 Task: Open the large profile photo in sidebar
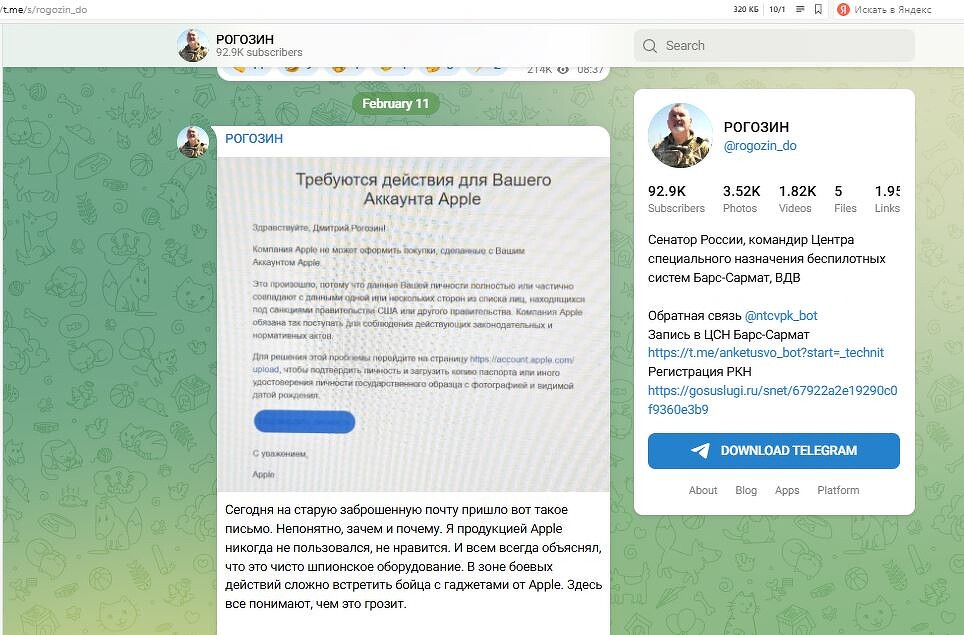[x=680, y=135]
